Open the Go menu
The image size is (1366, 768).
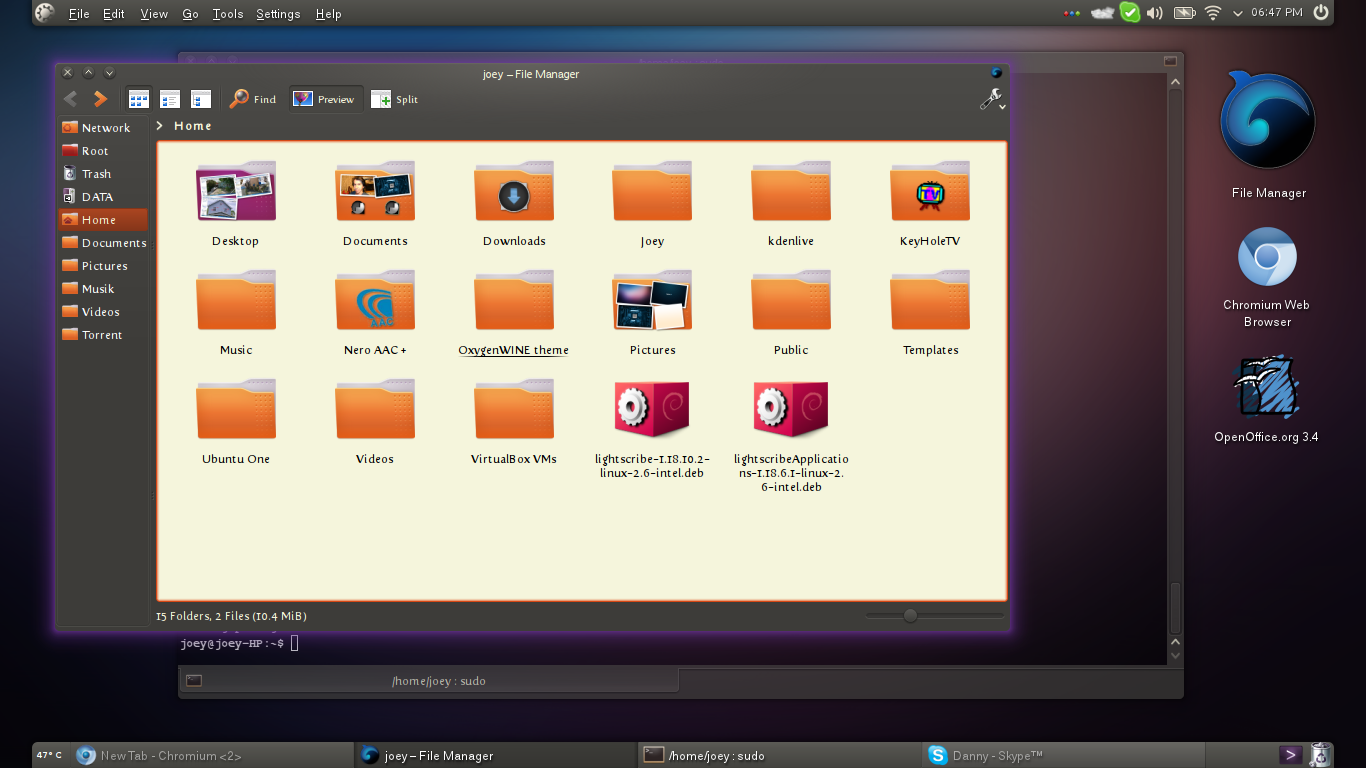click(191, 14)
